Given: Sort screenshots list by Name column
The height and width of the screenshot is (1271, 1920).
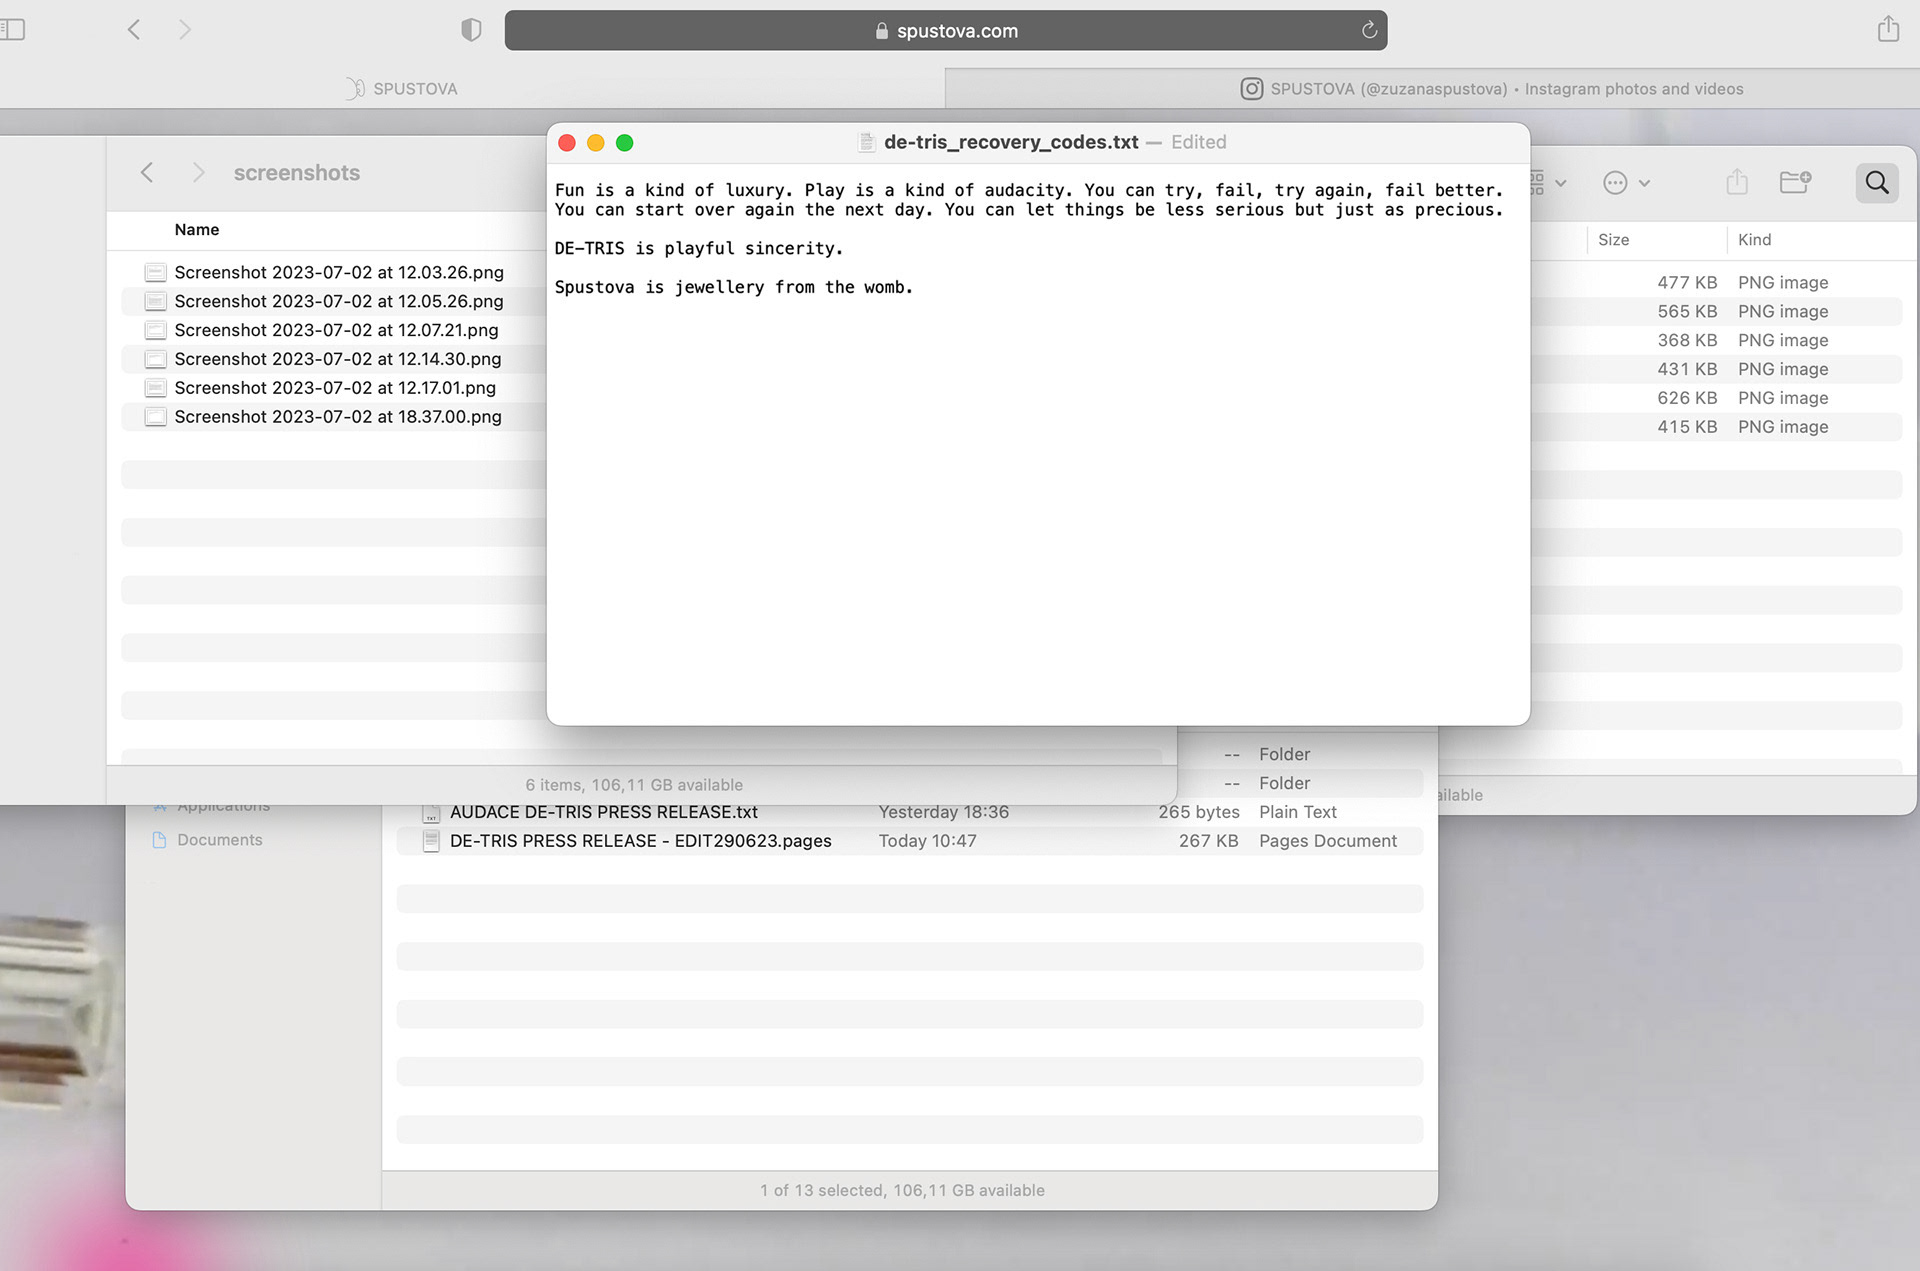Looking at the screenshot, I should pyautogui.click(x=196, y=229).
